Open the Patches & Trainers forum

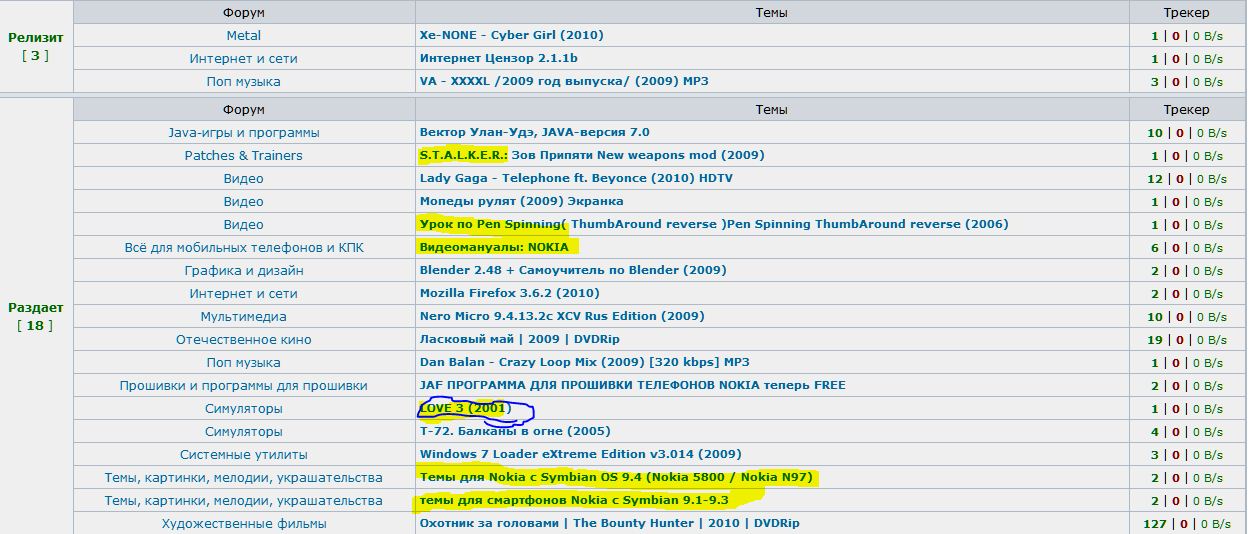coord(243,155)
